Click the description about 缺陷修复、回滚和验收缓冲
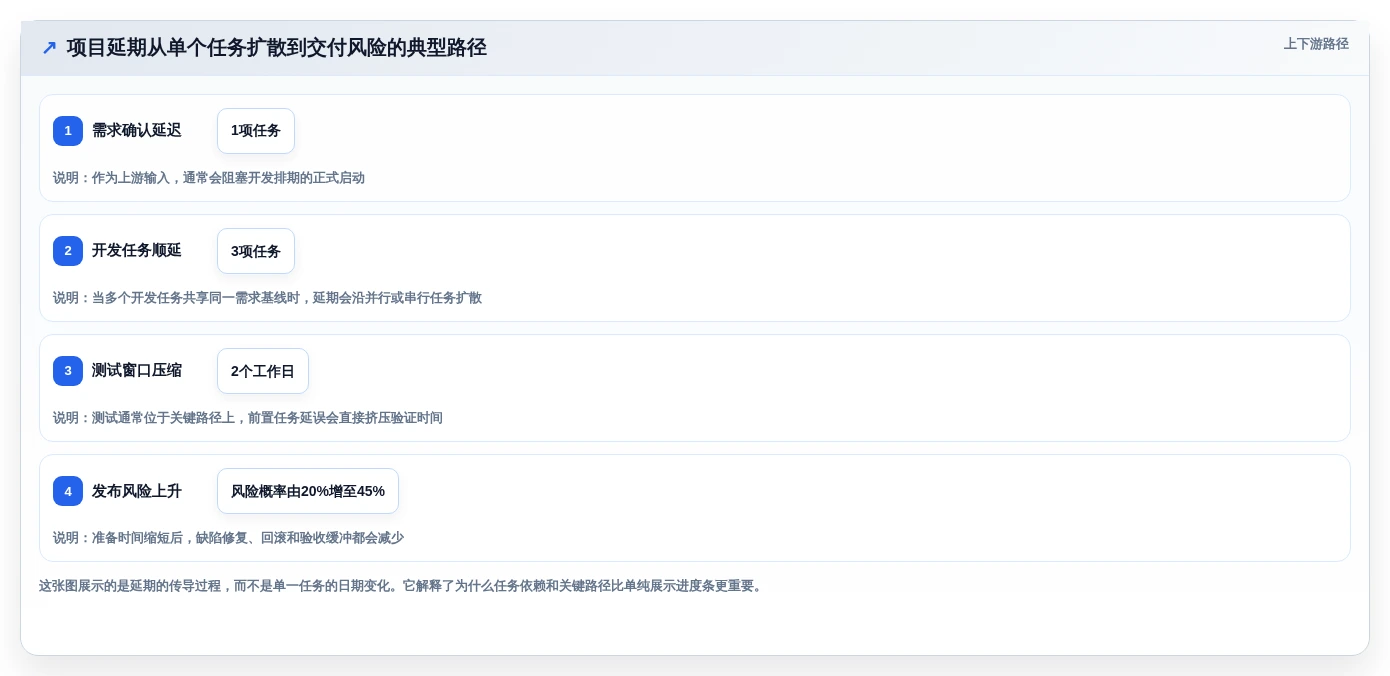The width and height of the screenshot is (1390, 676). click(228, 538)
